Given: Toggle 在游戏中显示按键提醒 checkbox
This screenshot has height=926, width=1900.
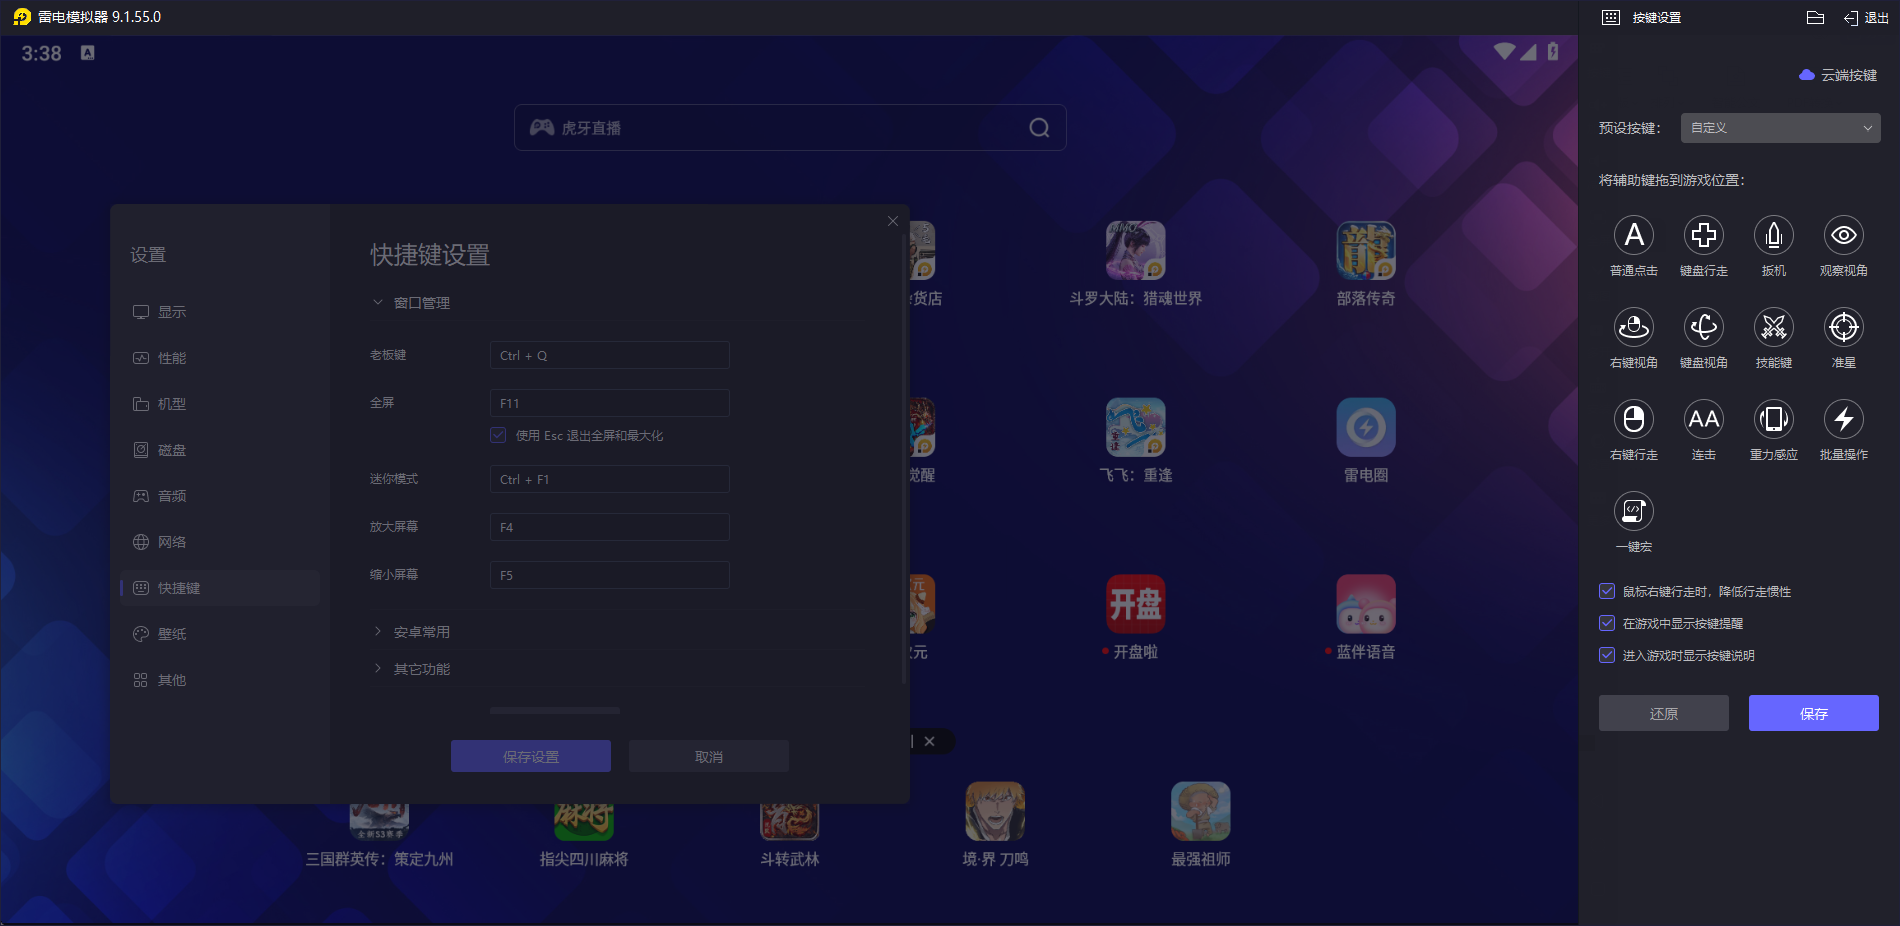Looking at the screenshot, I should [x=1607, y=623].
